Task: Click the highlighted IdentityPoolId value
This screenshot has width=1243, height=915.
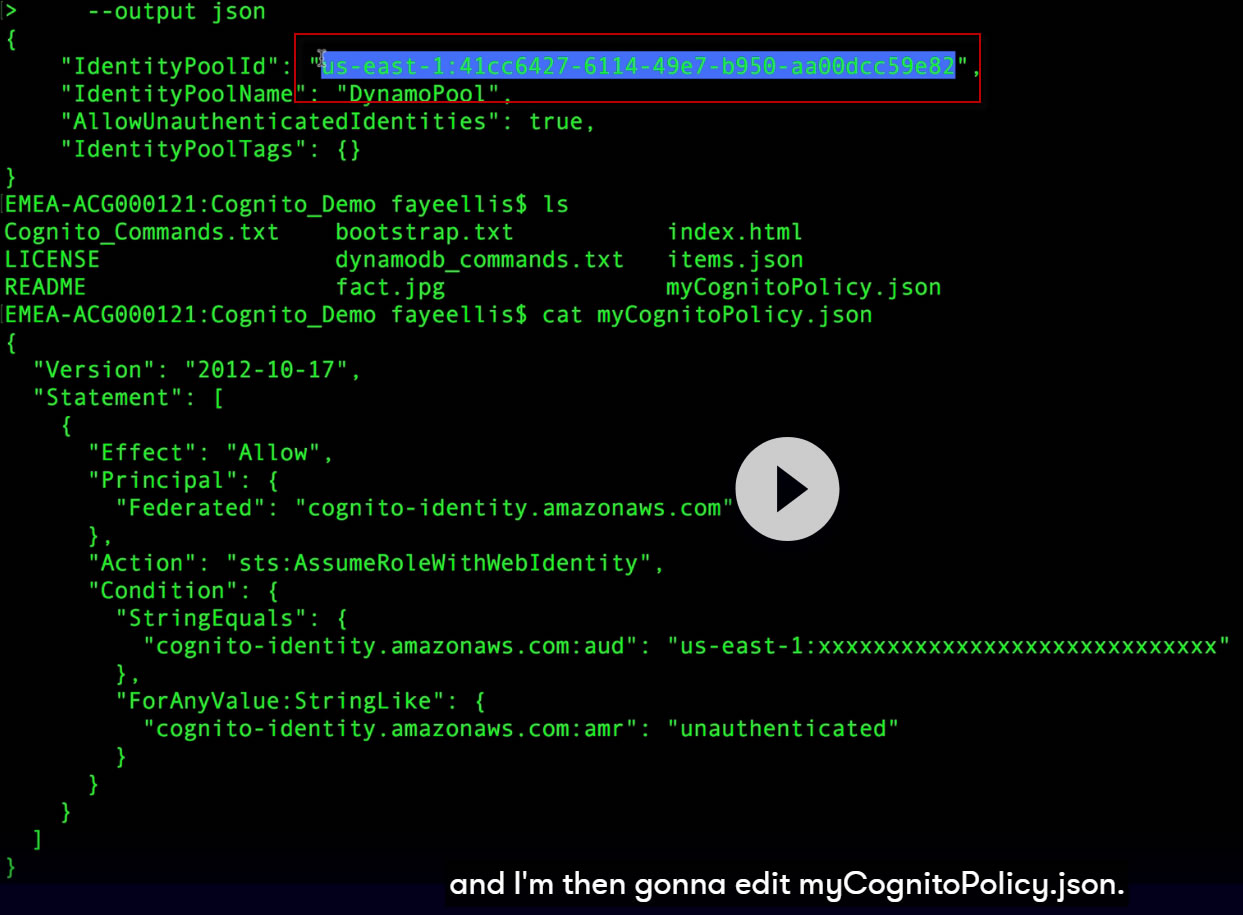Action: pyautogui.click(x=638, y=66)
